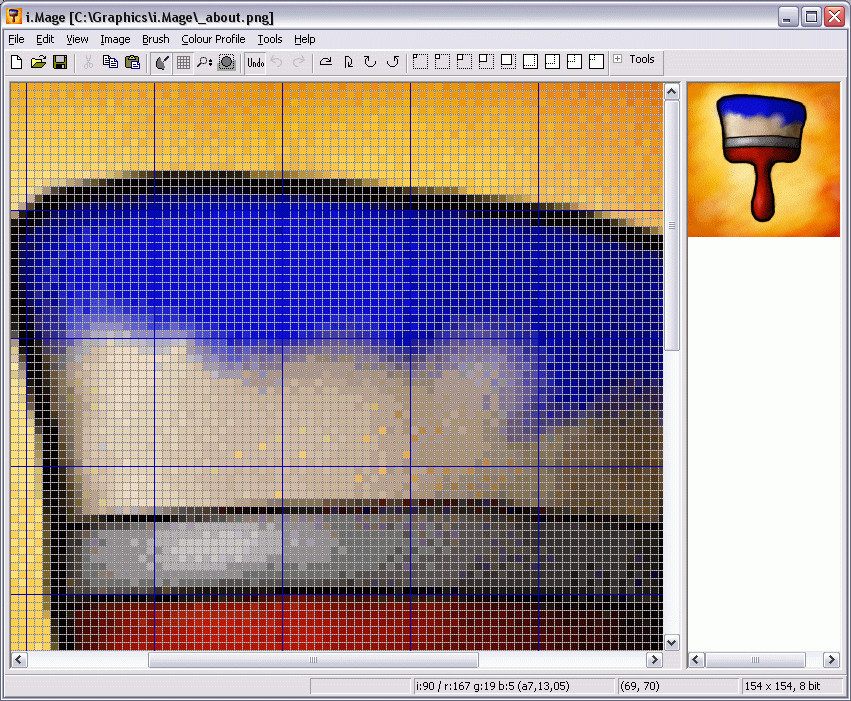Open the magnifier zoom tool
Viewport: 851px width, 701px height.
click(205, 62)
